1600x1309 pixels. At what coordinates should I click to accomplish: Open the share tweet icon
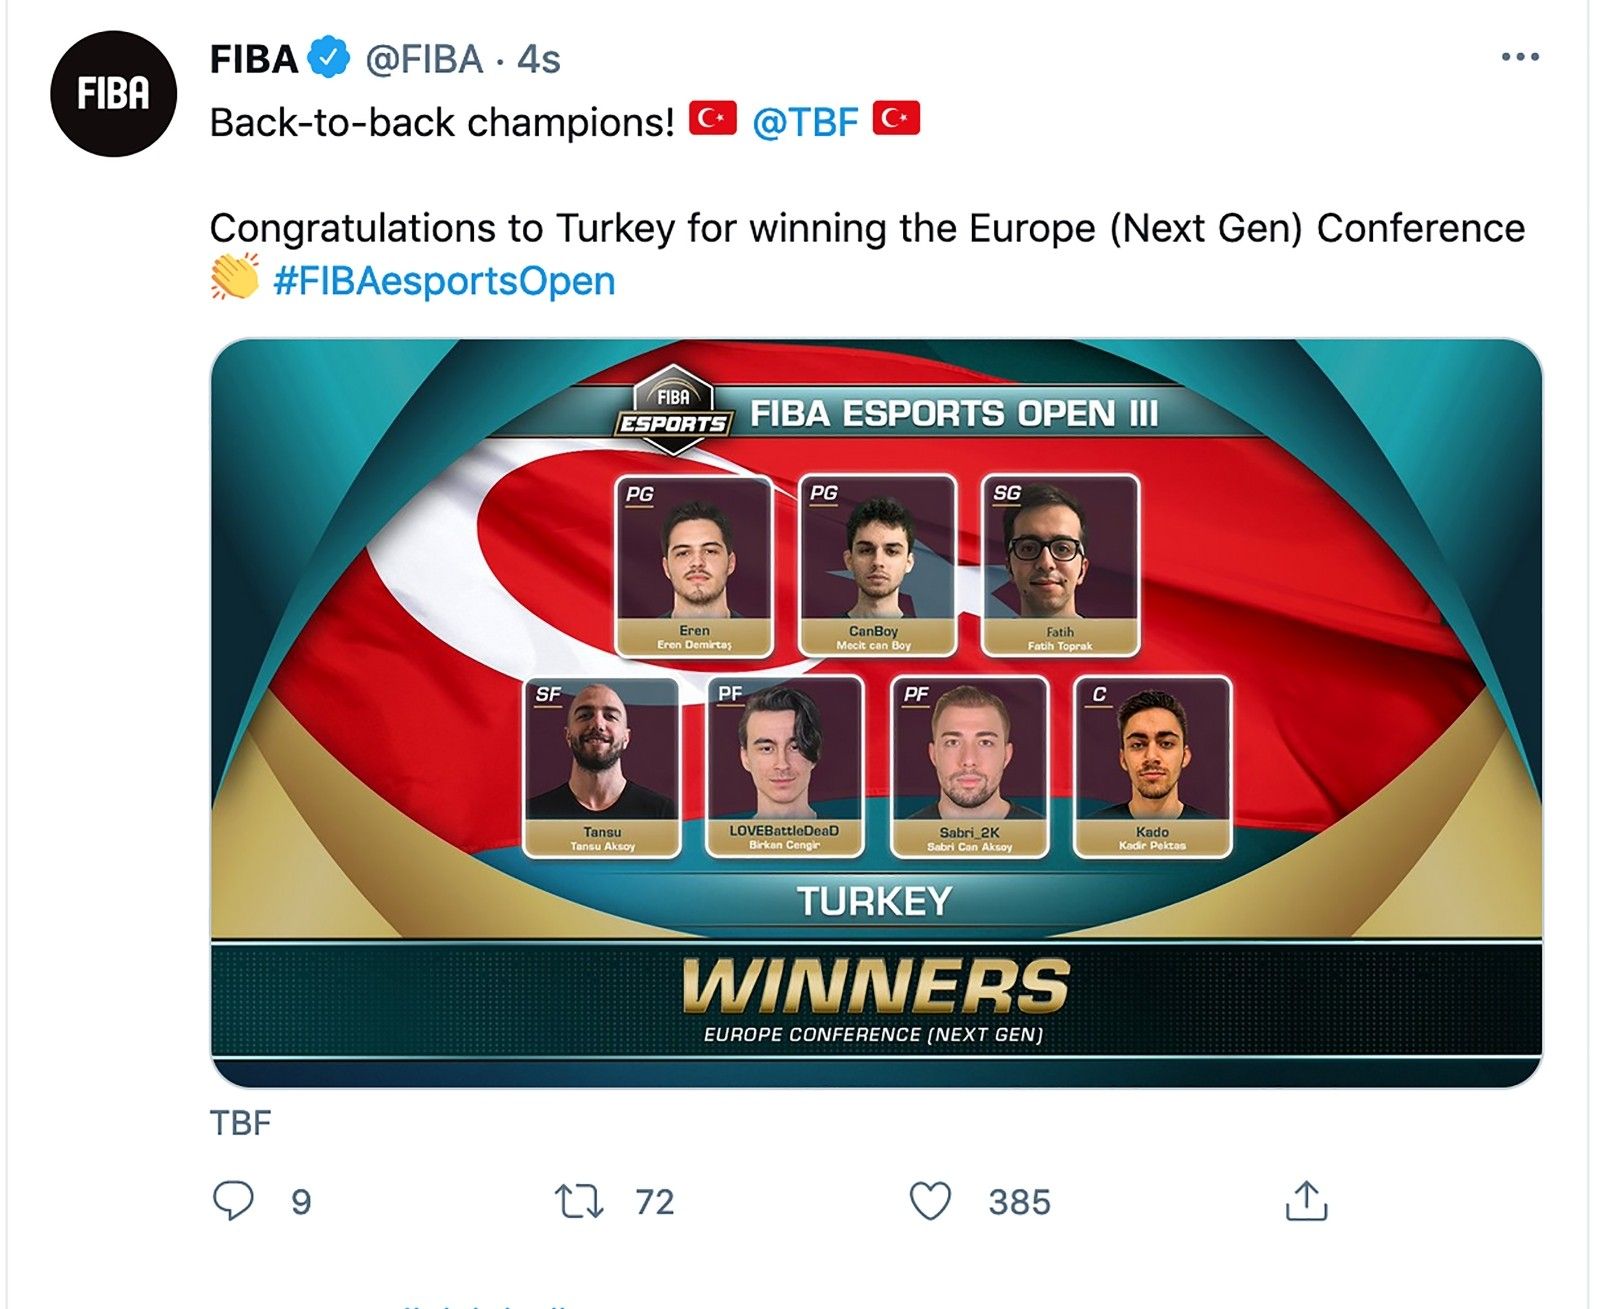pos(1305,1201)
